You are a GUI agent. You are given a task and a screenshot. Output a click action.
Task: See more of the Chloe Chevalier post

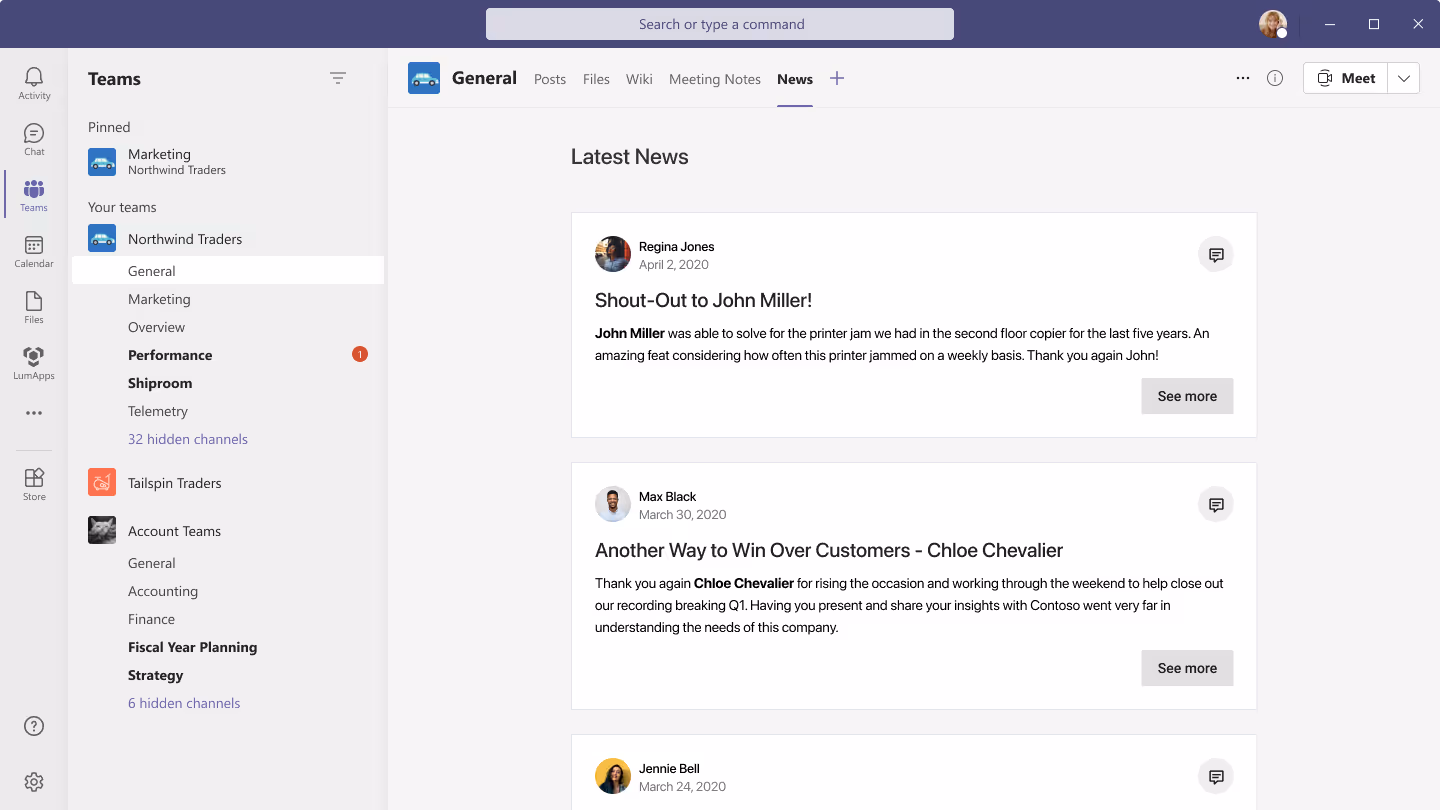pos(1187,668)
